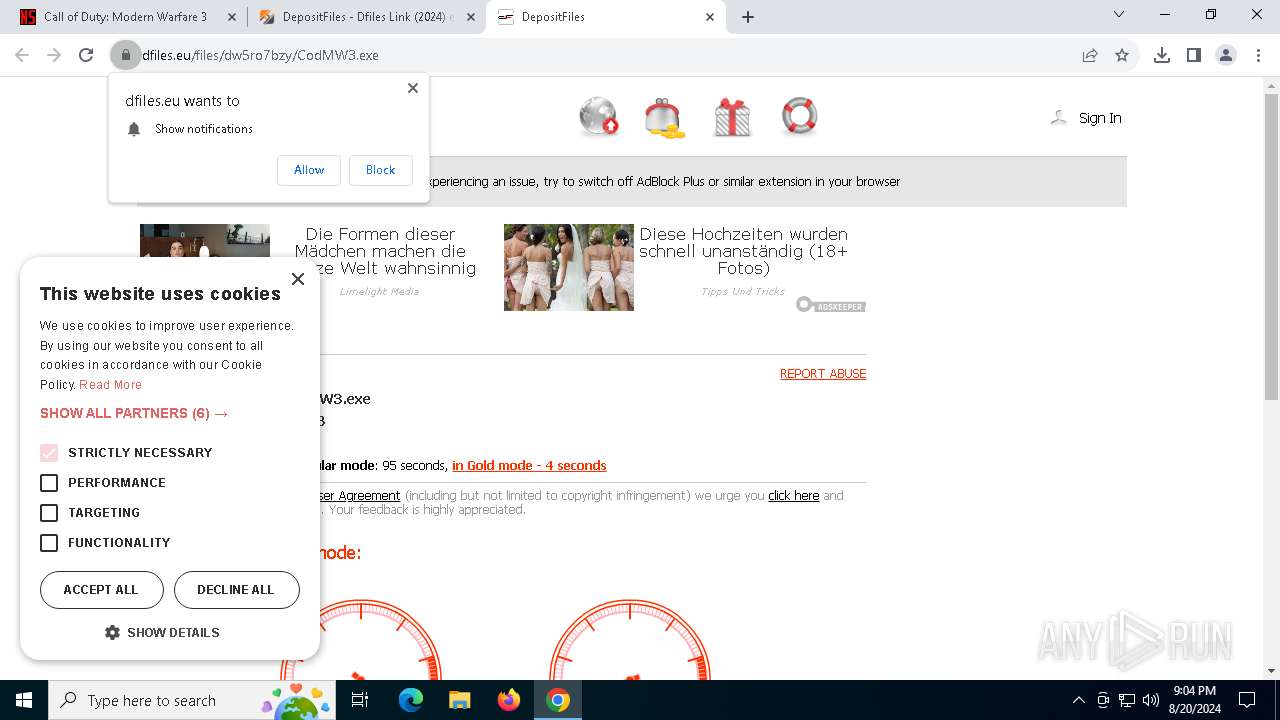The width and height of the screenshot is (1280, 720).
Task: Expand Show All Partners (6)
Action: coord(134,413)
